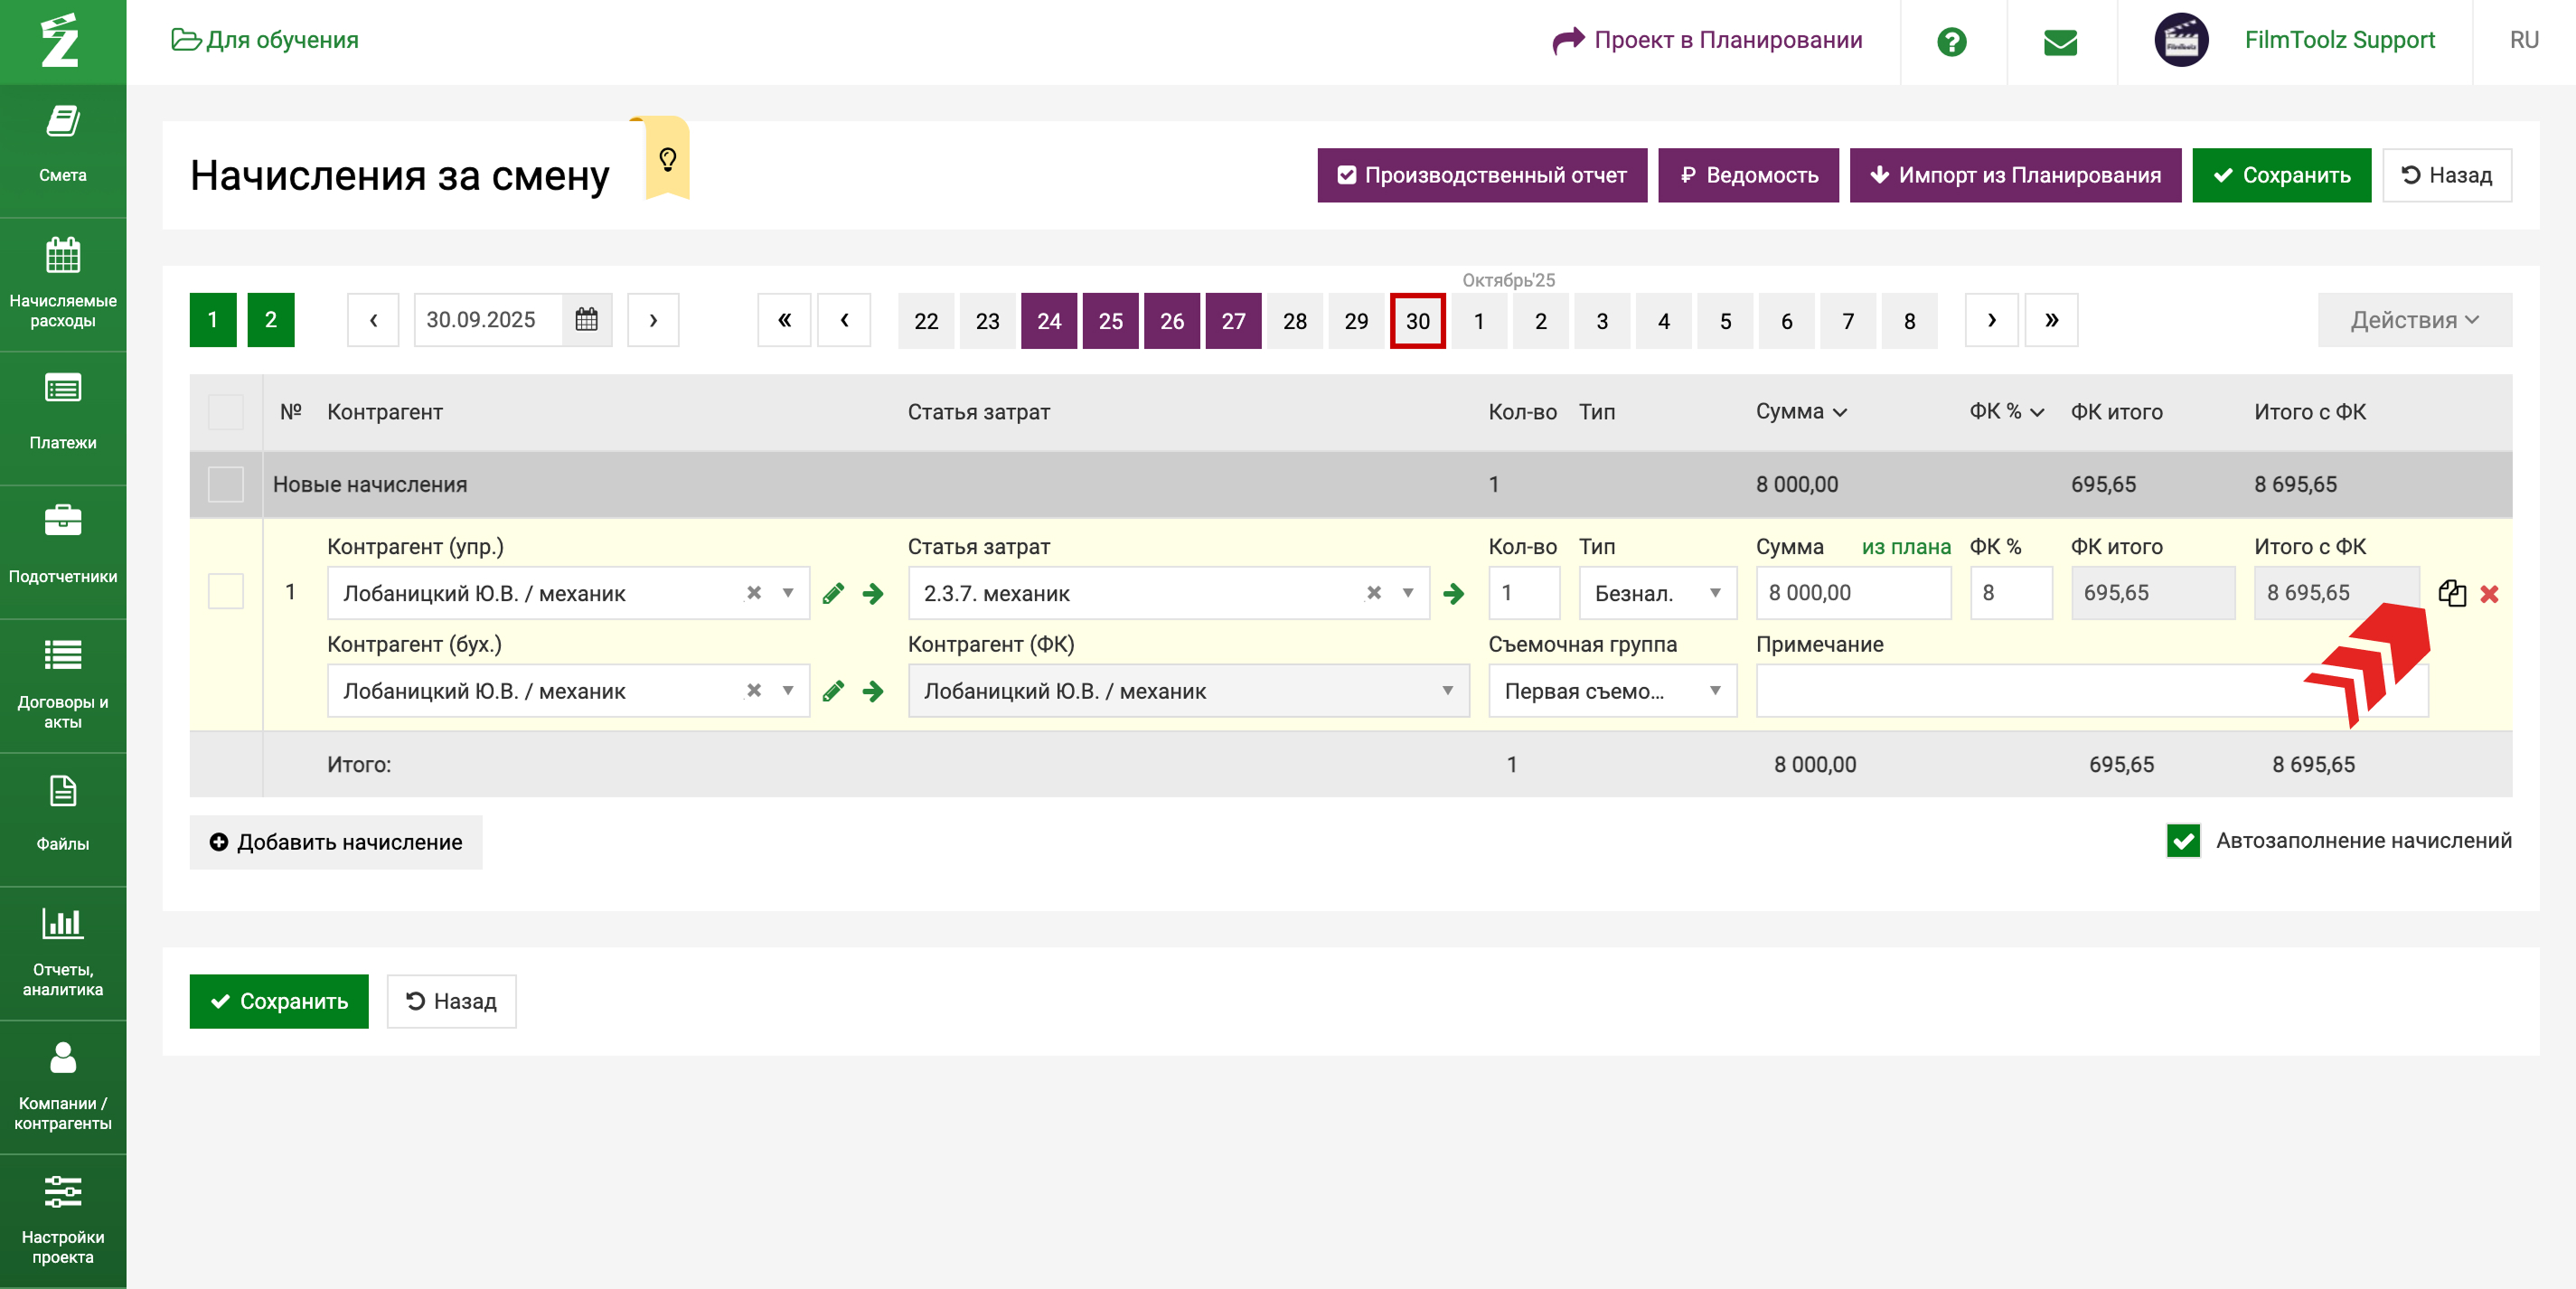Open the mail envelope icon

pos(2060,41)
